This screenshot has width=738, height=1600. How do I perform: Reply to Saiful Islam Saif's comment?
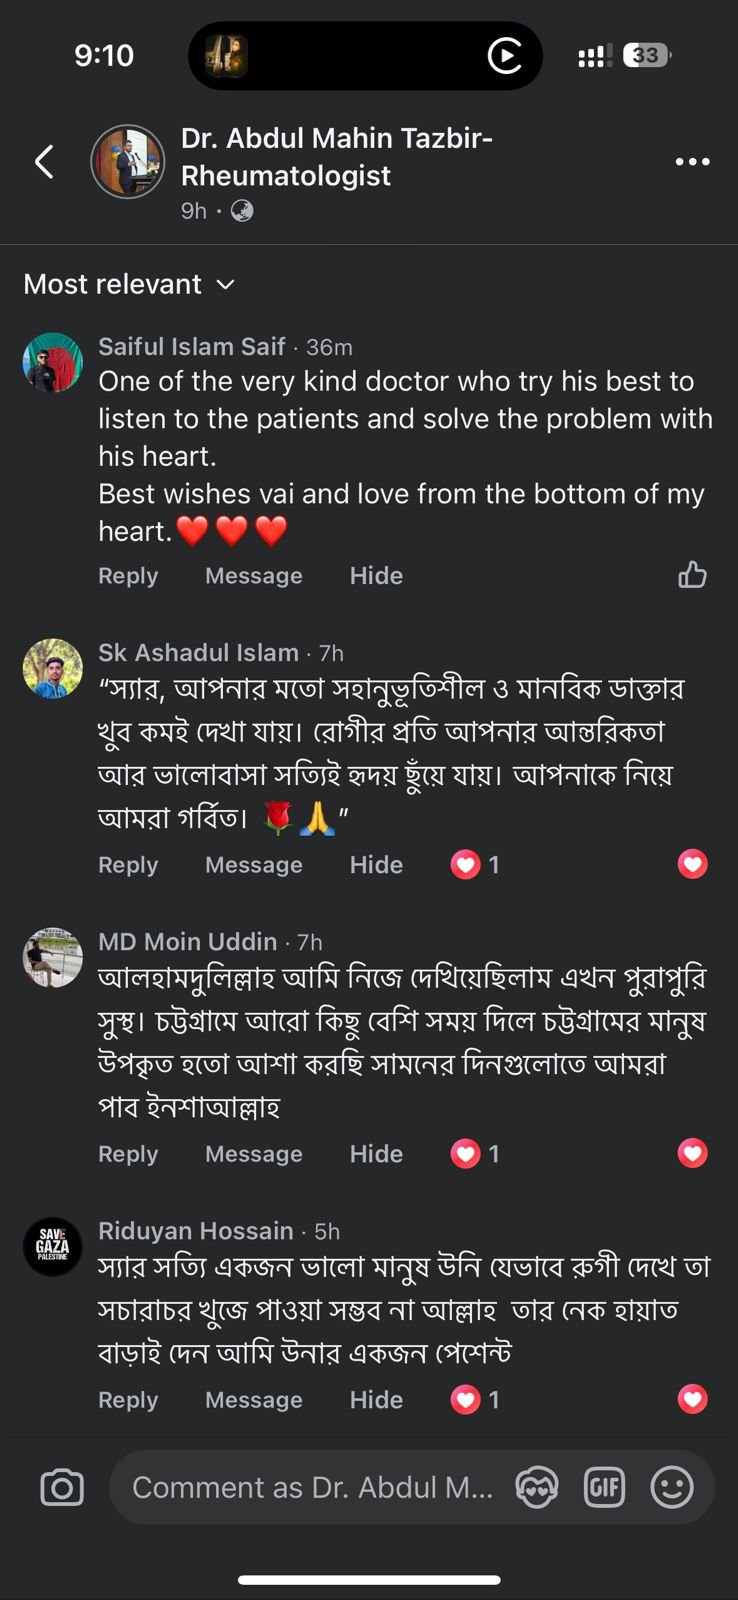pos(128,576)
